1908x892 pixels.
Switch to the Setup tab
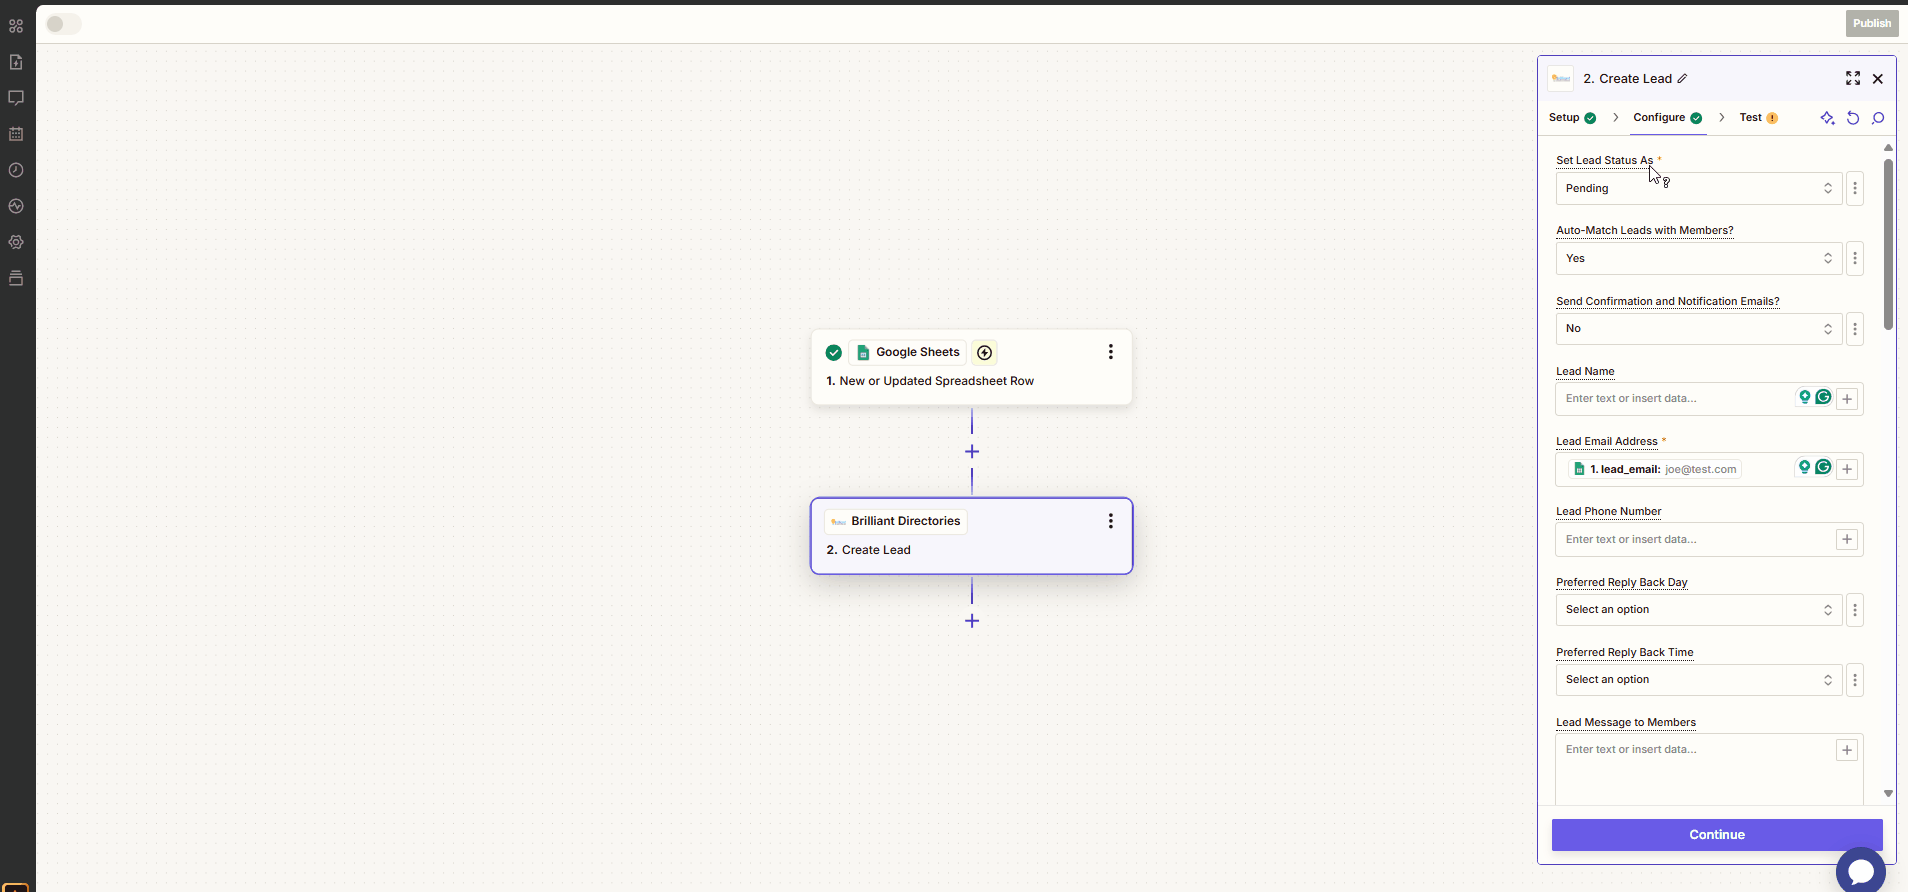pos(1572,118)
